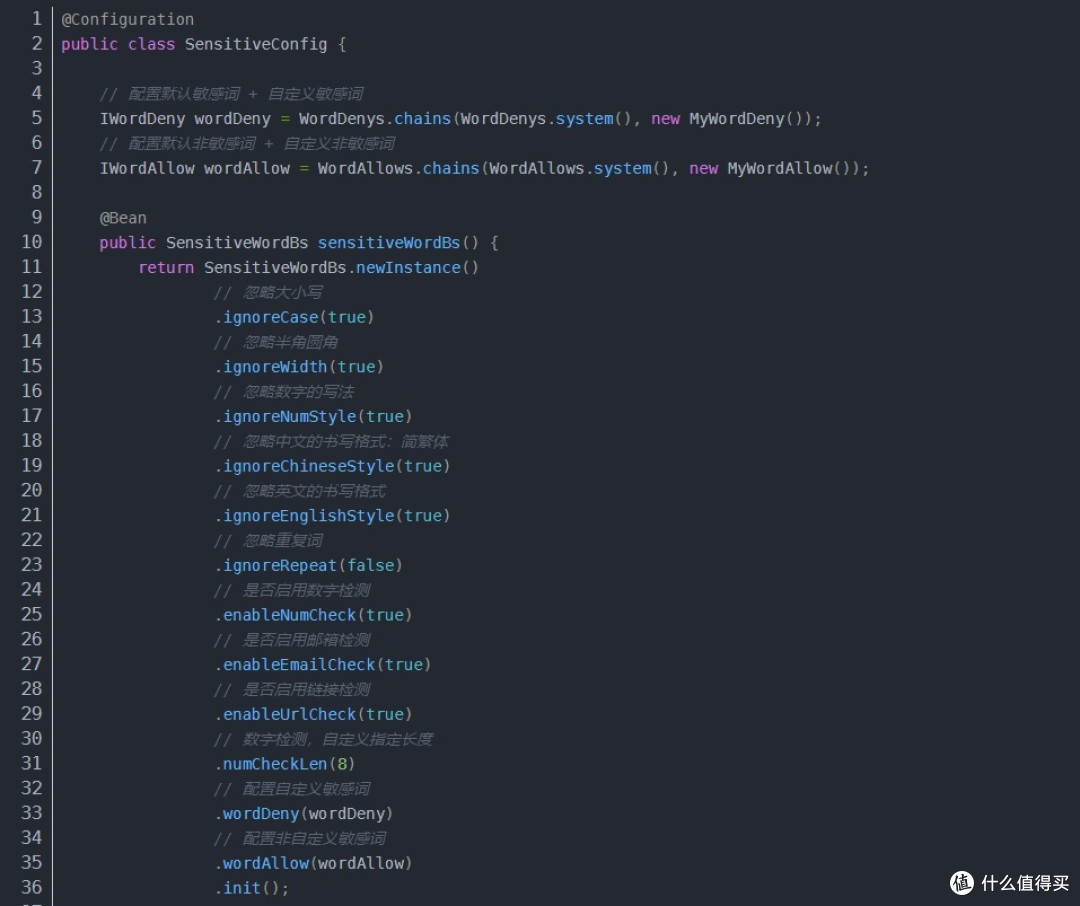
Task: Select the SensitiveConfig class name
Action: [256, 44]
